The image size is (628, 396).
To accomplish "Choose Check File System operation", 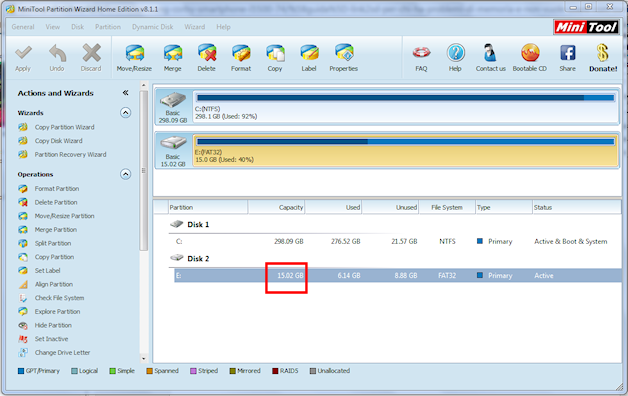I will tap(59, 298).
